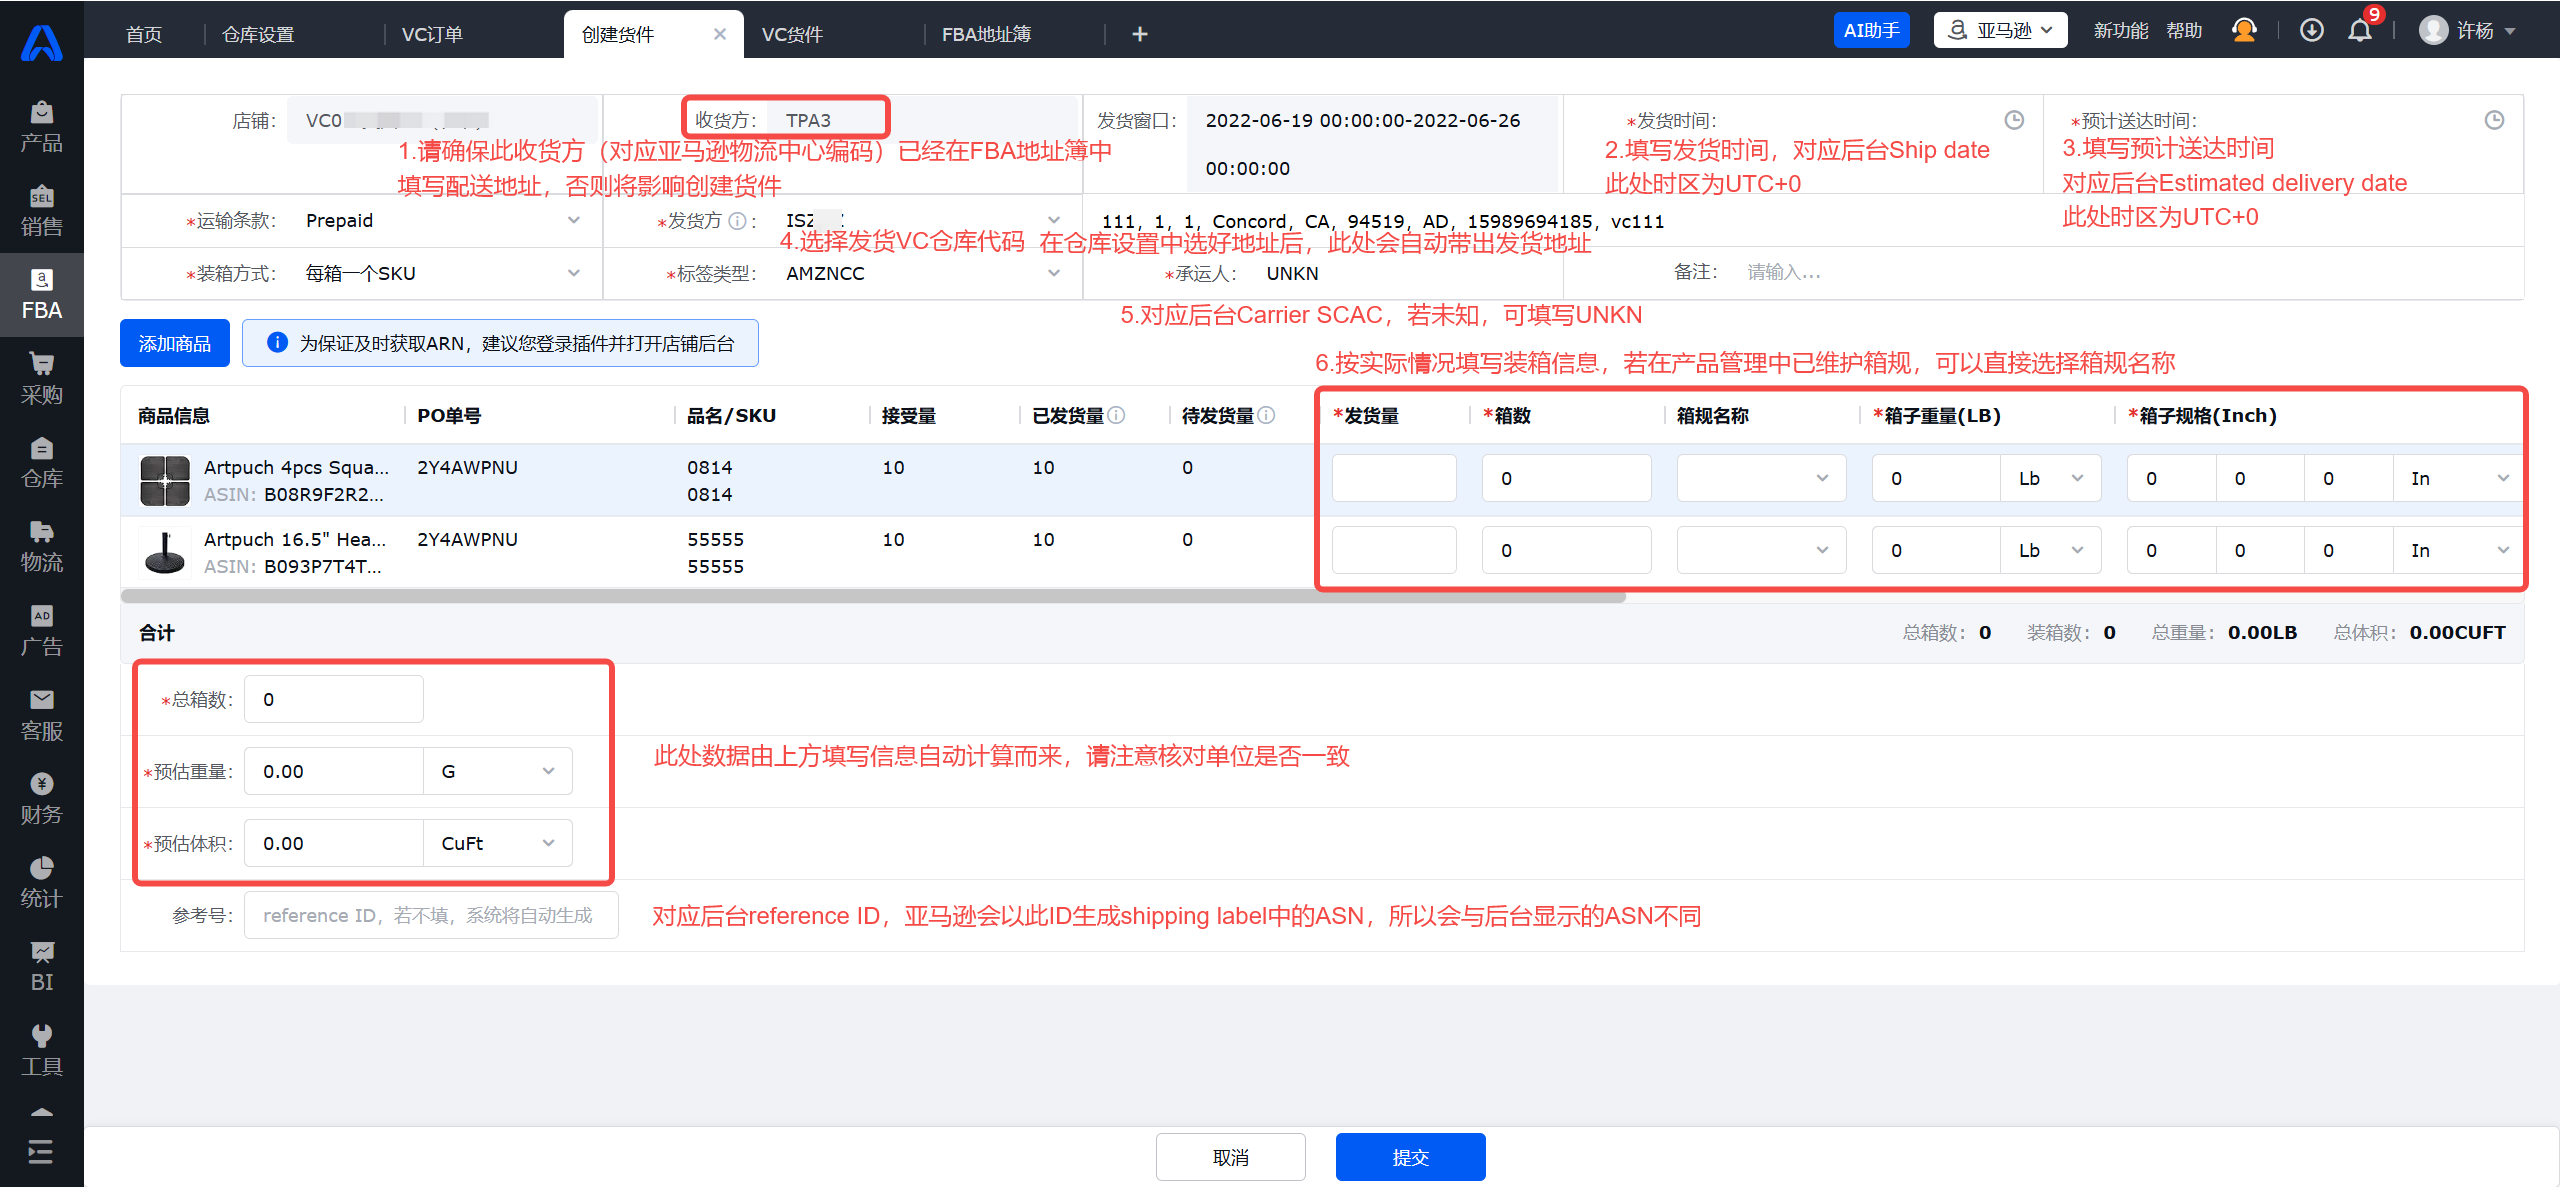Click the customer support headset icon

[x=2244, y=31]
